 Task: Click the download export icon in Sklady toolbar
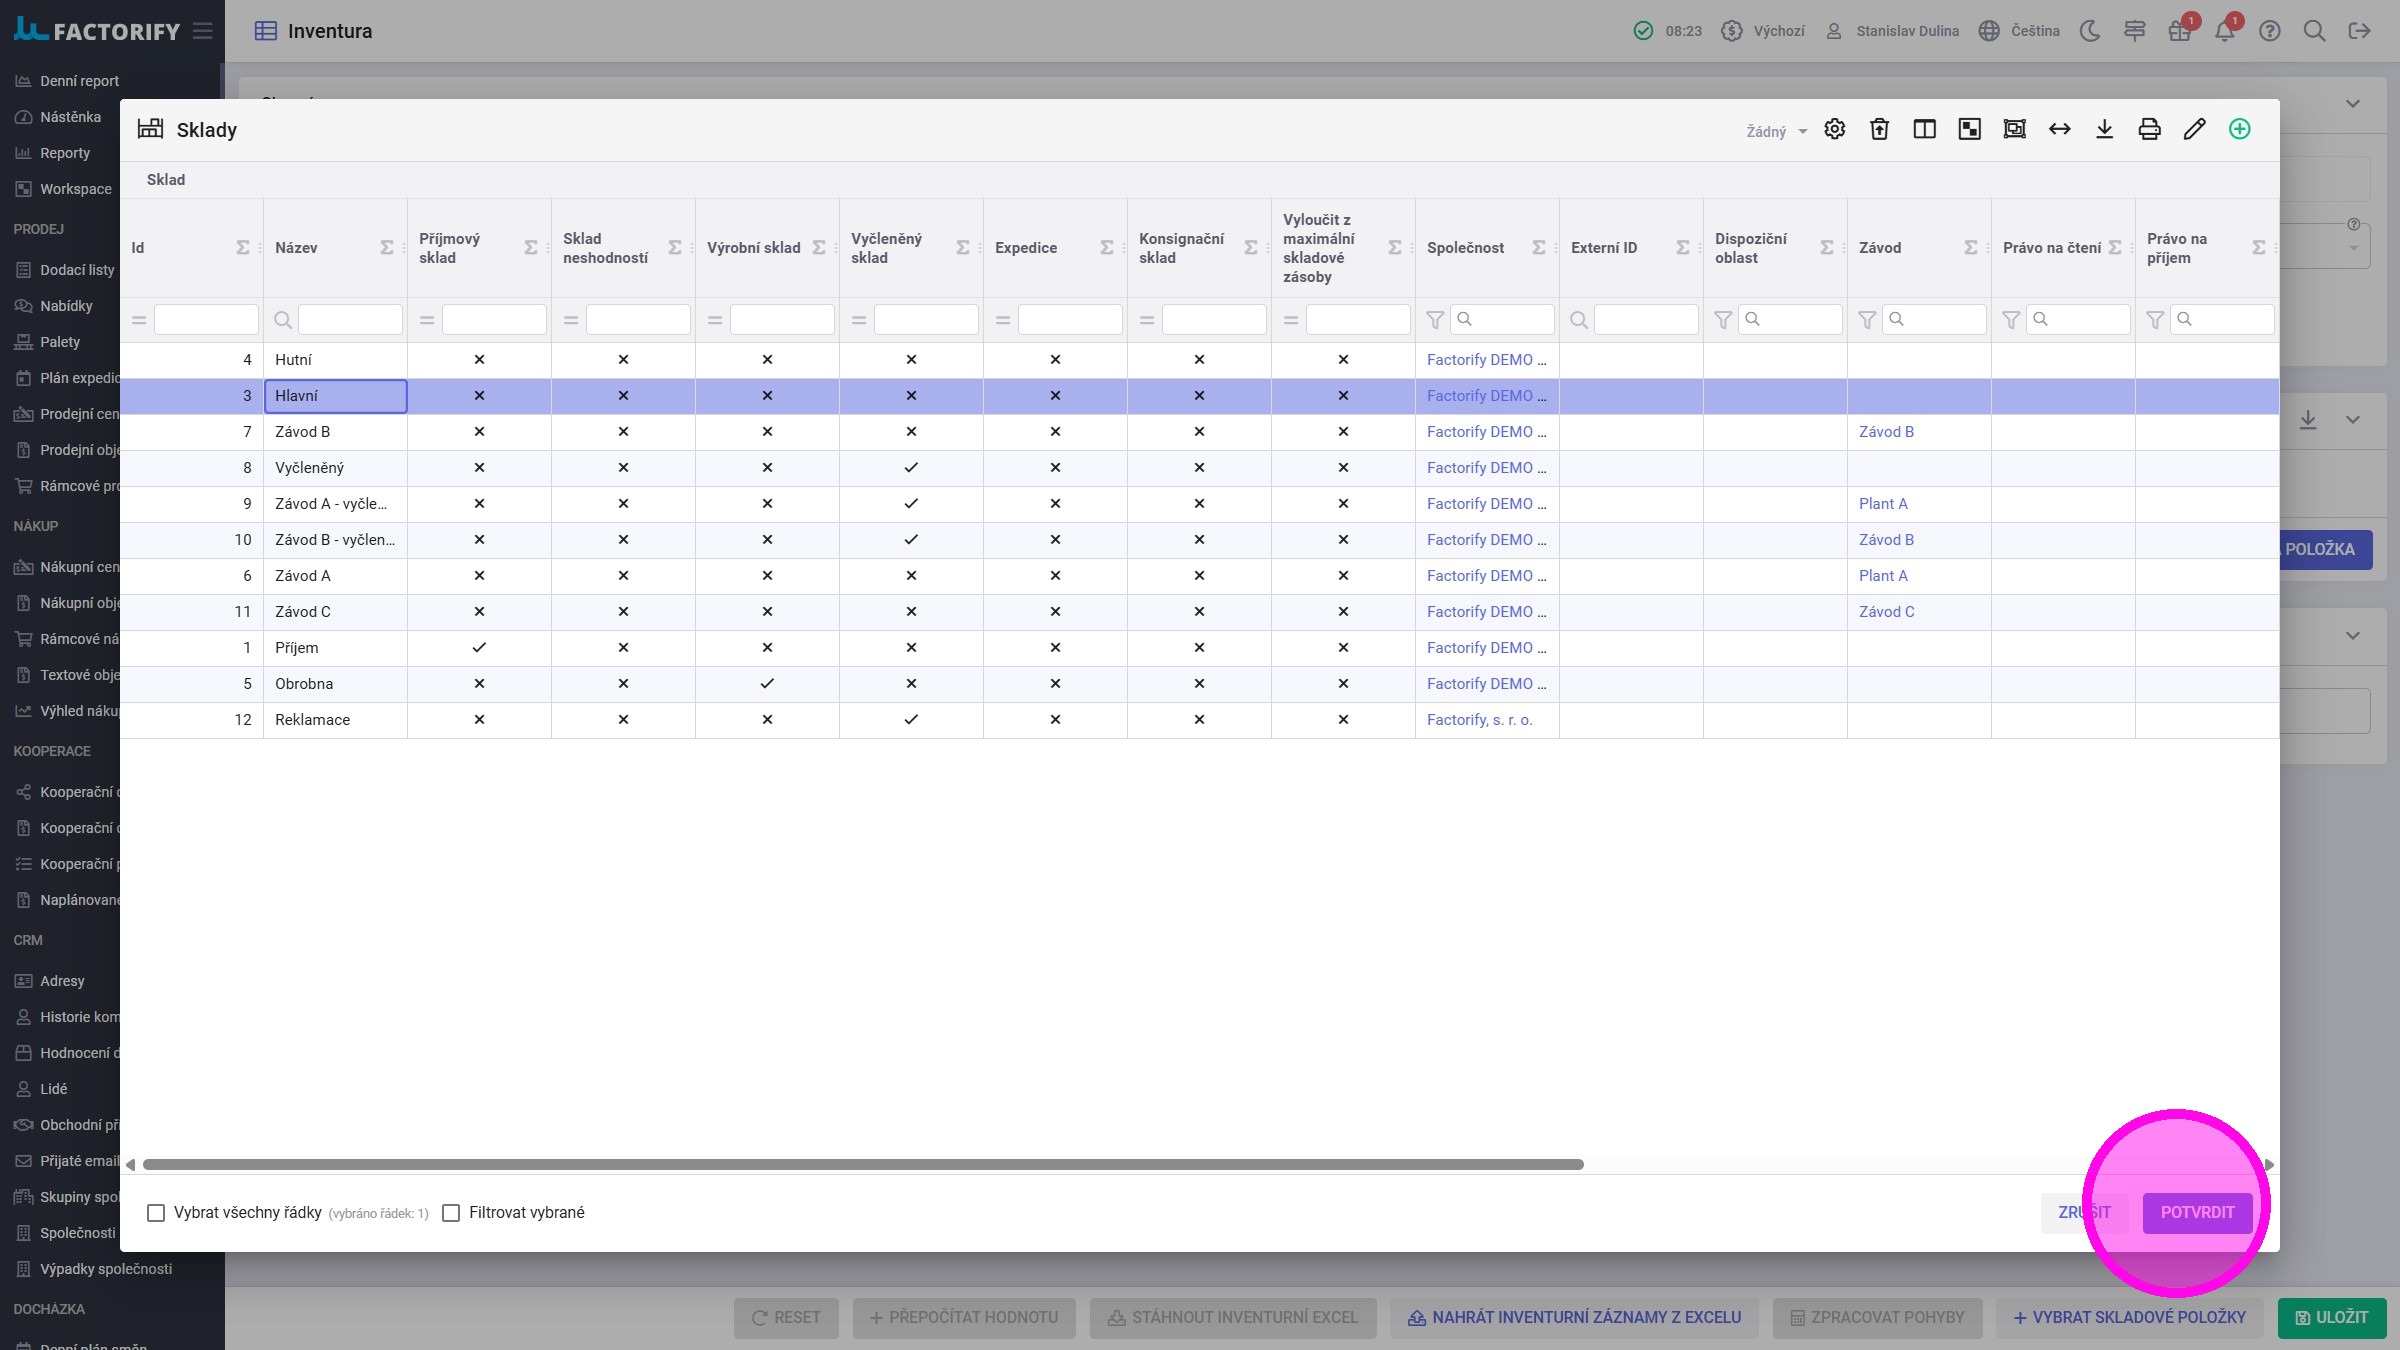point(2104,129)
